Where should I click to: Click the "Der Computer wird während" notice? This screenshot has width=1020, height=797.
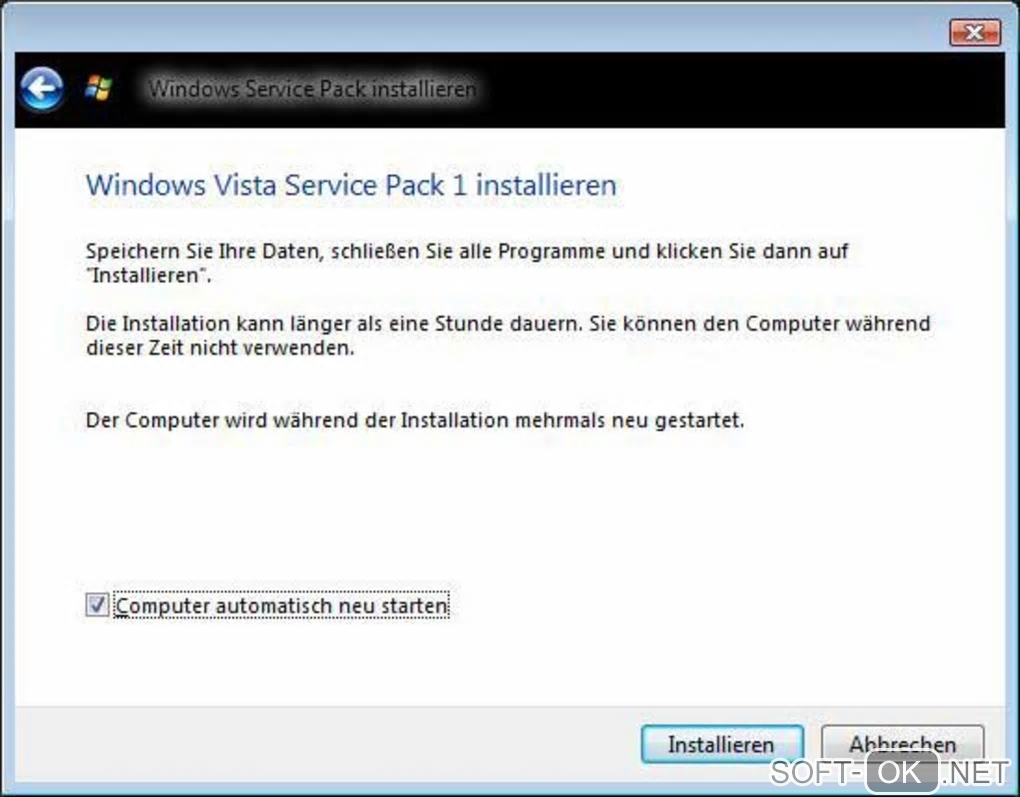point(415,420)
